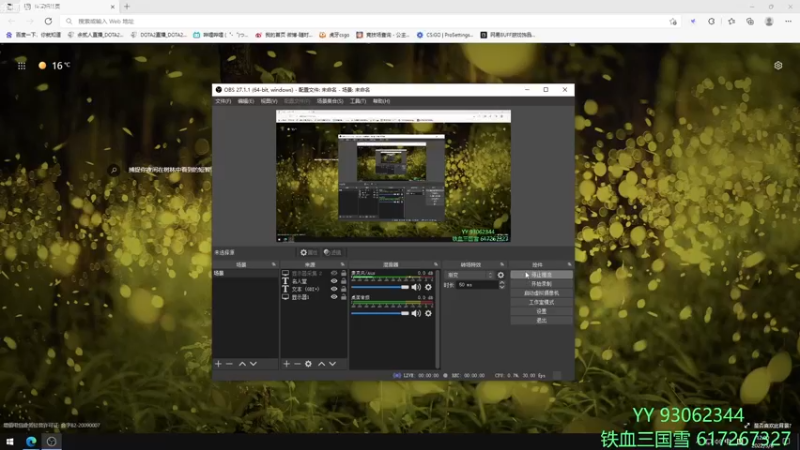The image size is (800, 450).
Task: Open the 工具(T) menu in OBS
Action: pyautogui.click(x=358, y=101)
